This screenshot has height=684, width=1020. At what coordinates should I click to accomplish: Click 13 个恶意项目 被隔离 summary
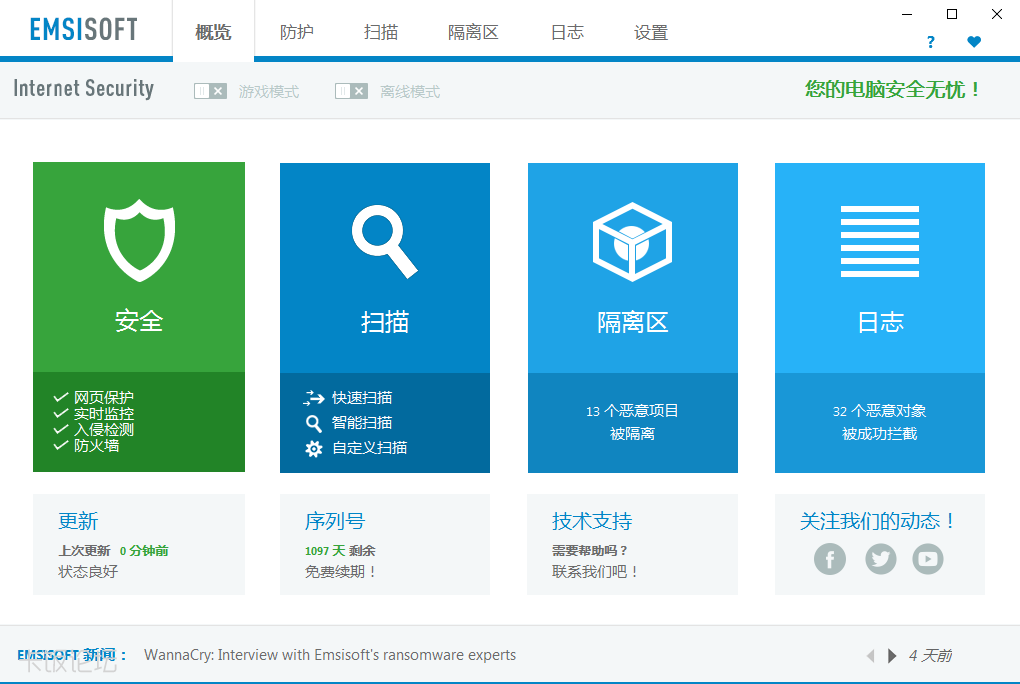coord(632,422)
